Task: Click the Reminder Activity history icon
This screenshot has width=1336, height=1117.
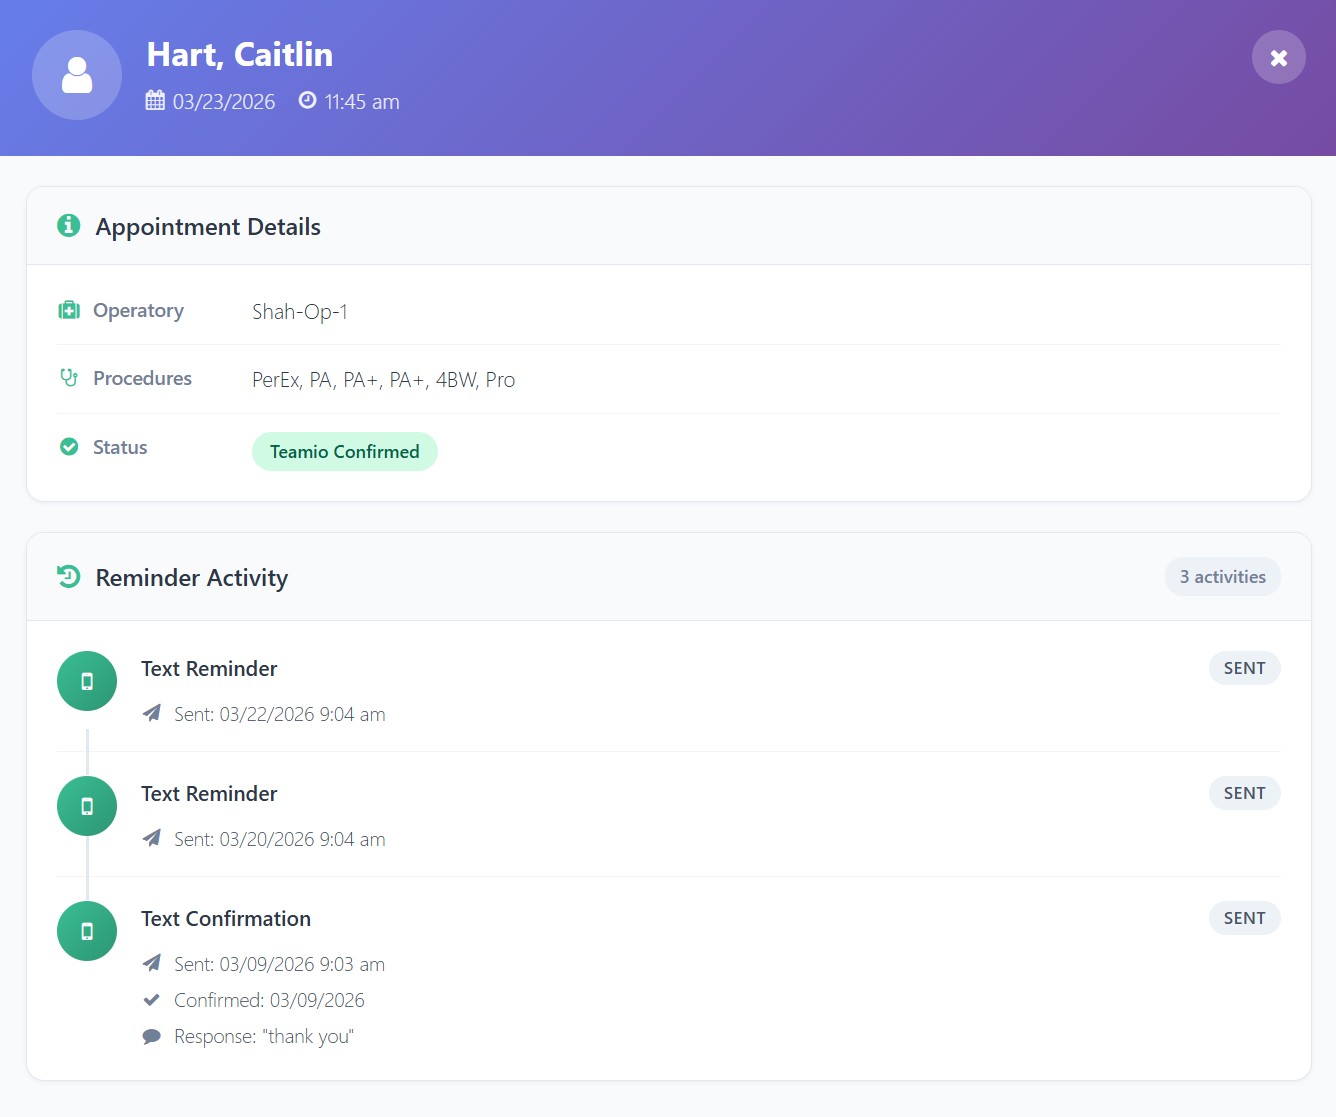Action: click(x=68, y=577)
